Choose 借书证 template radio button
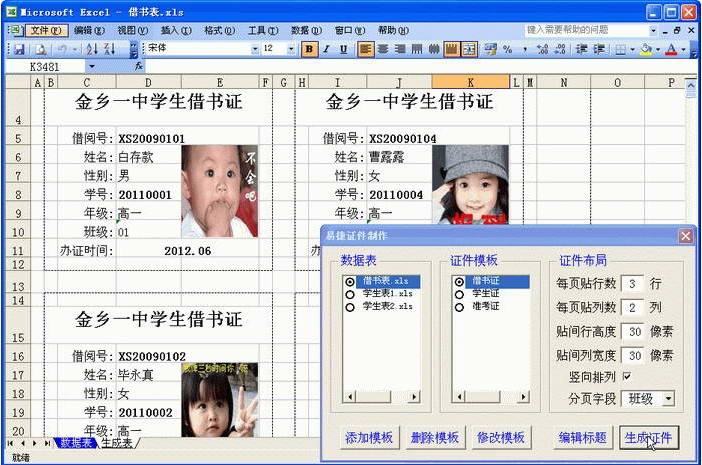The height and width of the screenshot is (465, 702). click(x=459, y=282)
